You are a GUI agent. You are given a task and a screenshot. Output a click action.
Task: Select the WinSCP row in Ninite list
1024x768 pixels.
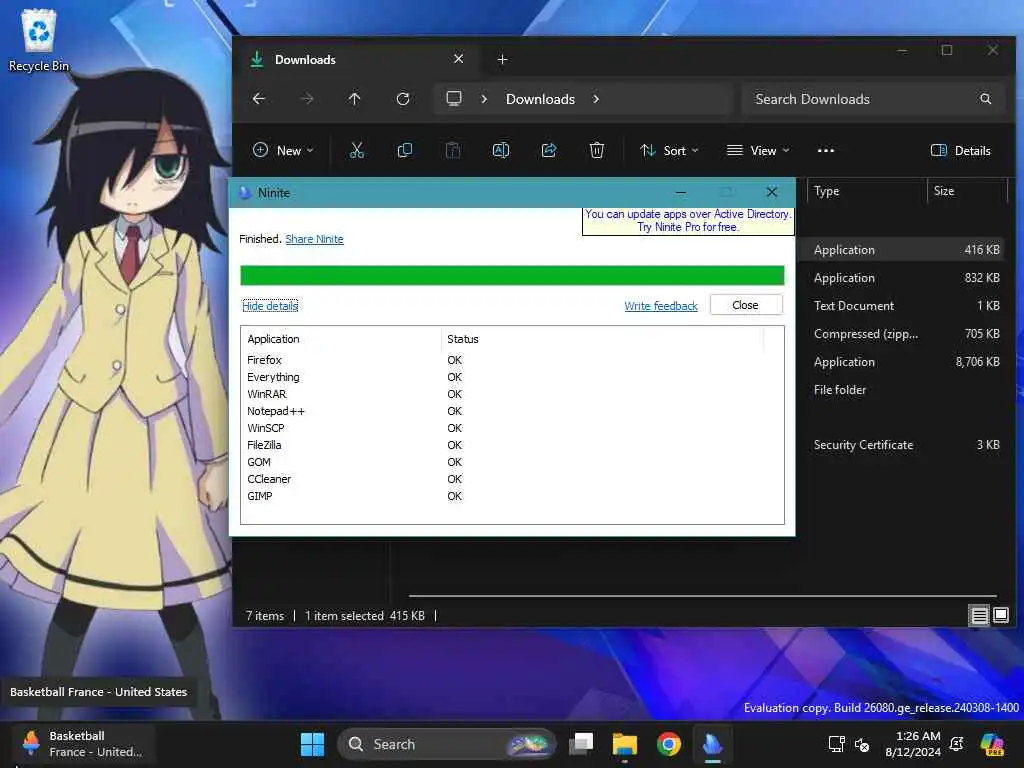(x=512, y=428)
